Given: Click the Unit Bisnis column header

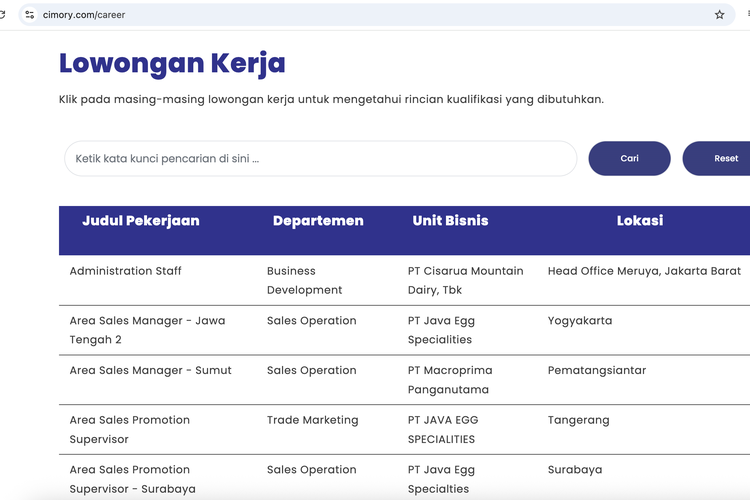Looking at the screenshot, I should coord(450,221).
